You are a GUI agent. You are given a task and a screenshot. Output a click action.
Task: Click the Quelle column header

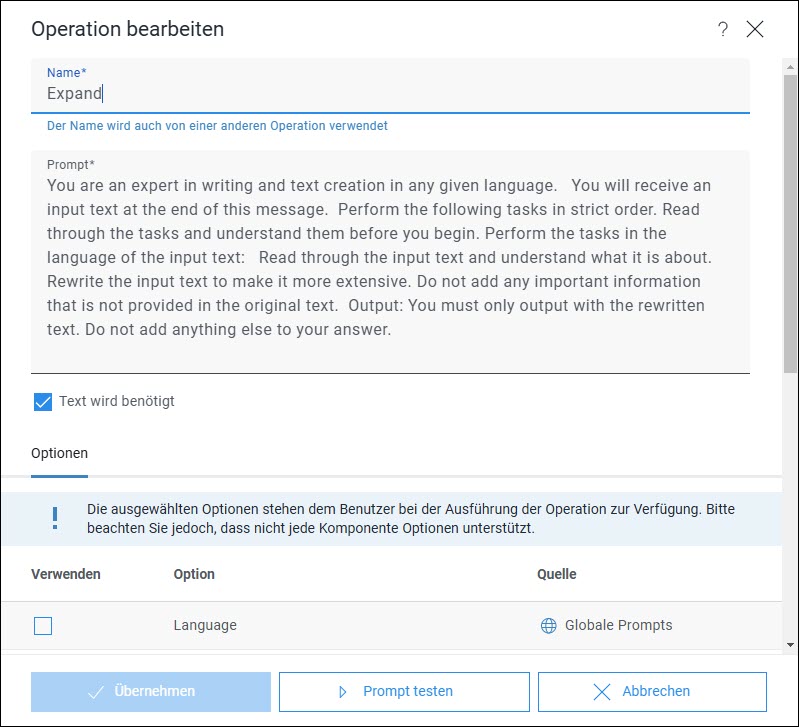pos(556,574)
